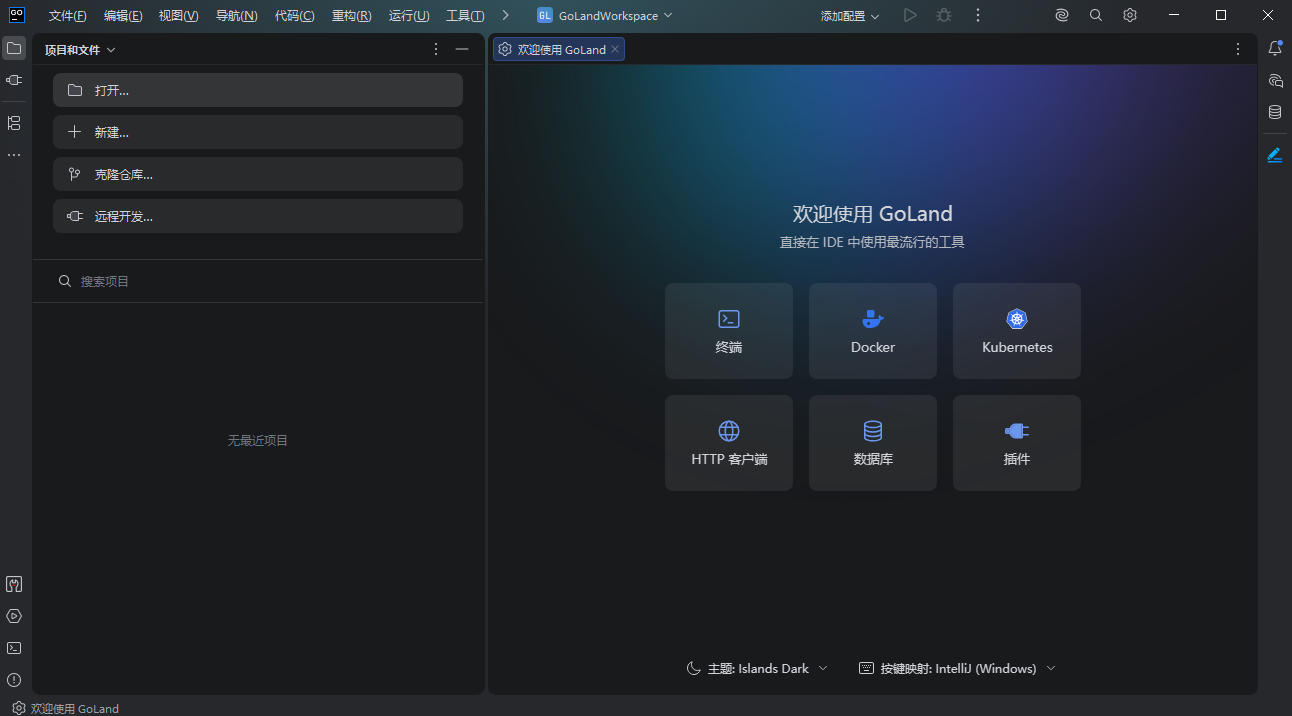Open Notifications bell icon

pyautogui.click(x=1275, y=48)
